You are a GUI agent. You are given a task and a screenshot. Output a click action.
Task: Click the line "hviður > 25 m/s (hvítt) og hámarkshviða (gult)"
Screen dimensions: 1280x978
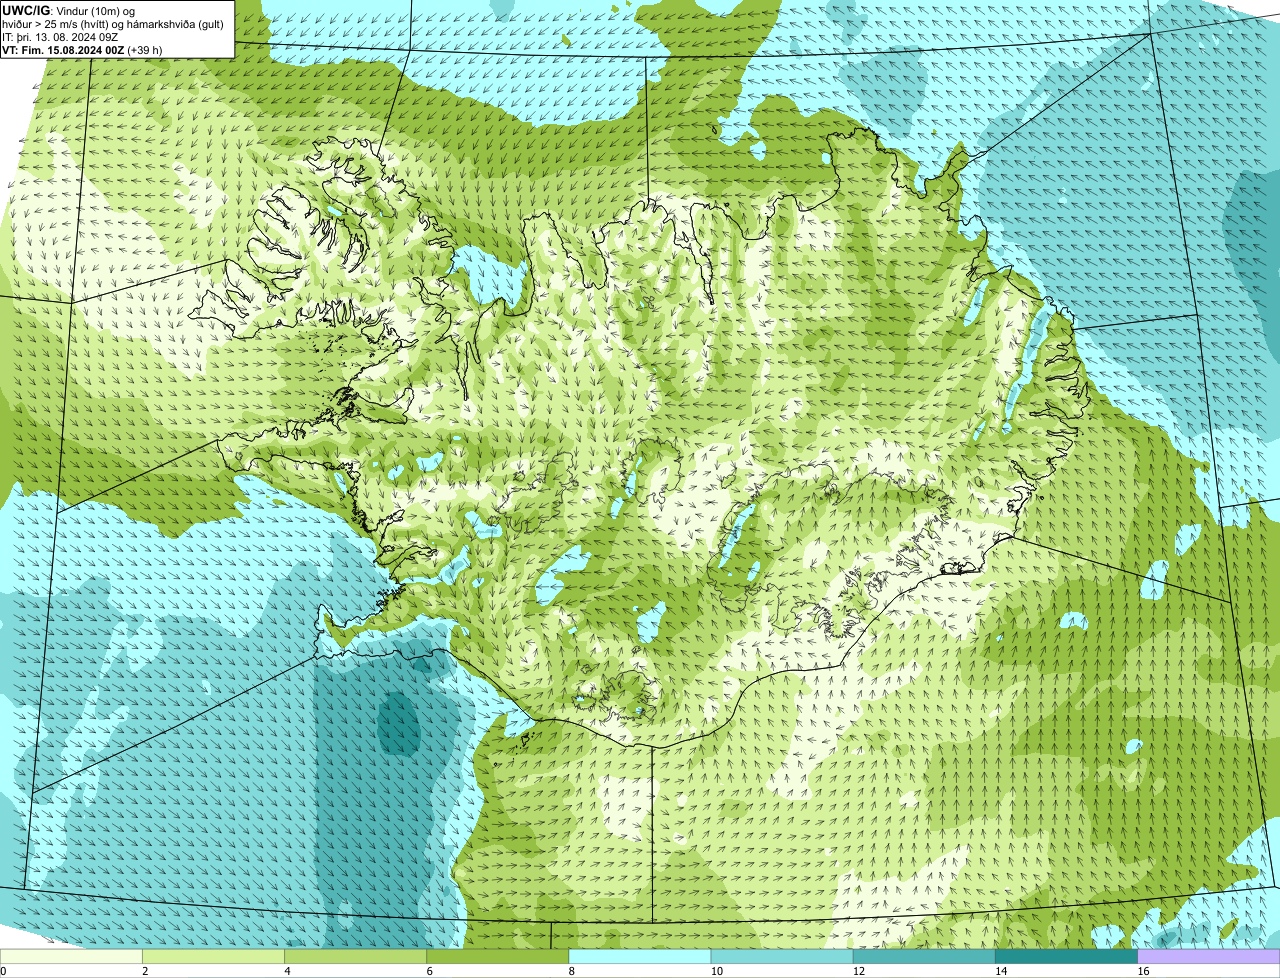113,24
